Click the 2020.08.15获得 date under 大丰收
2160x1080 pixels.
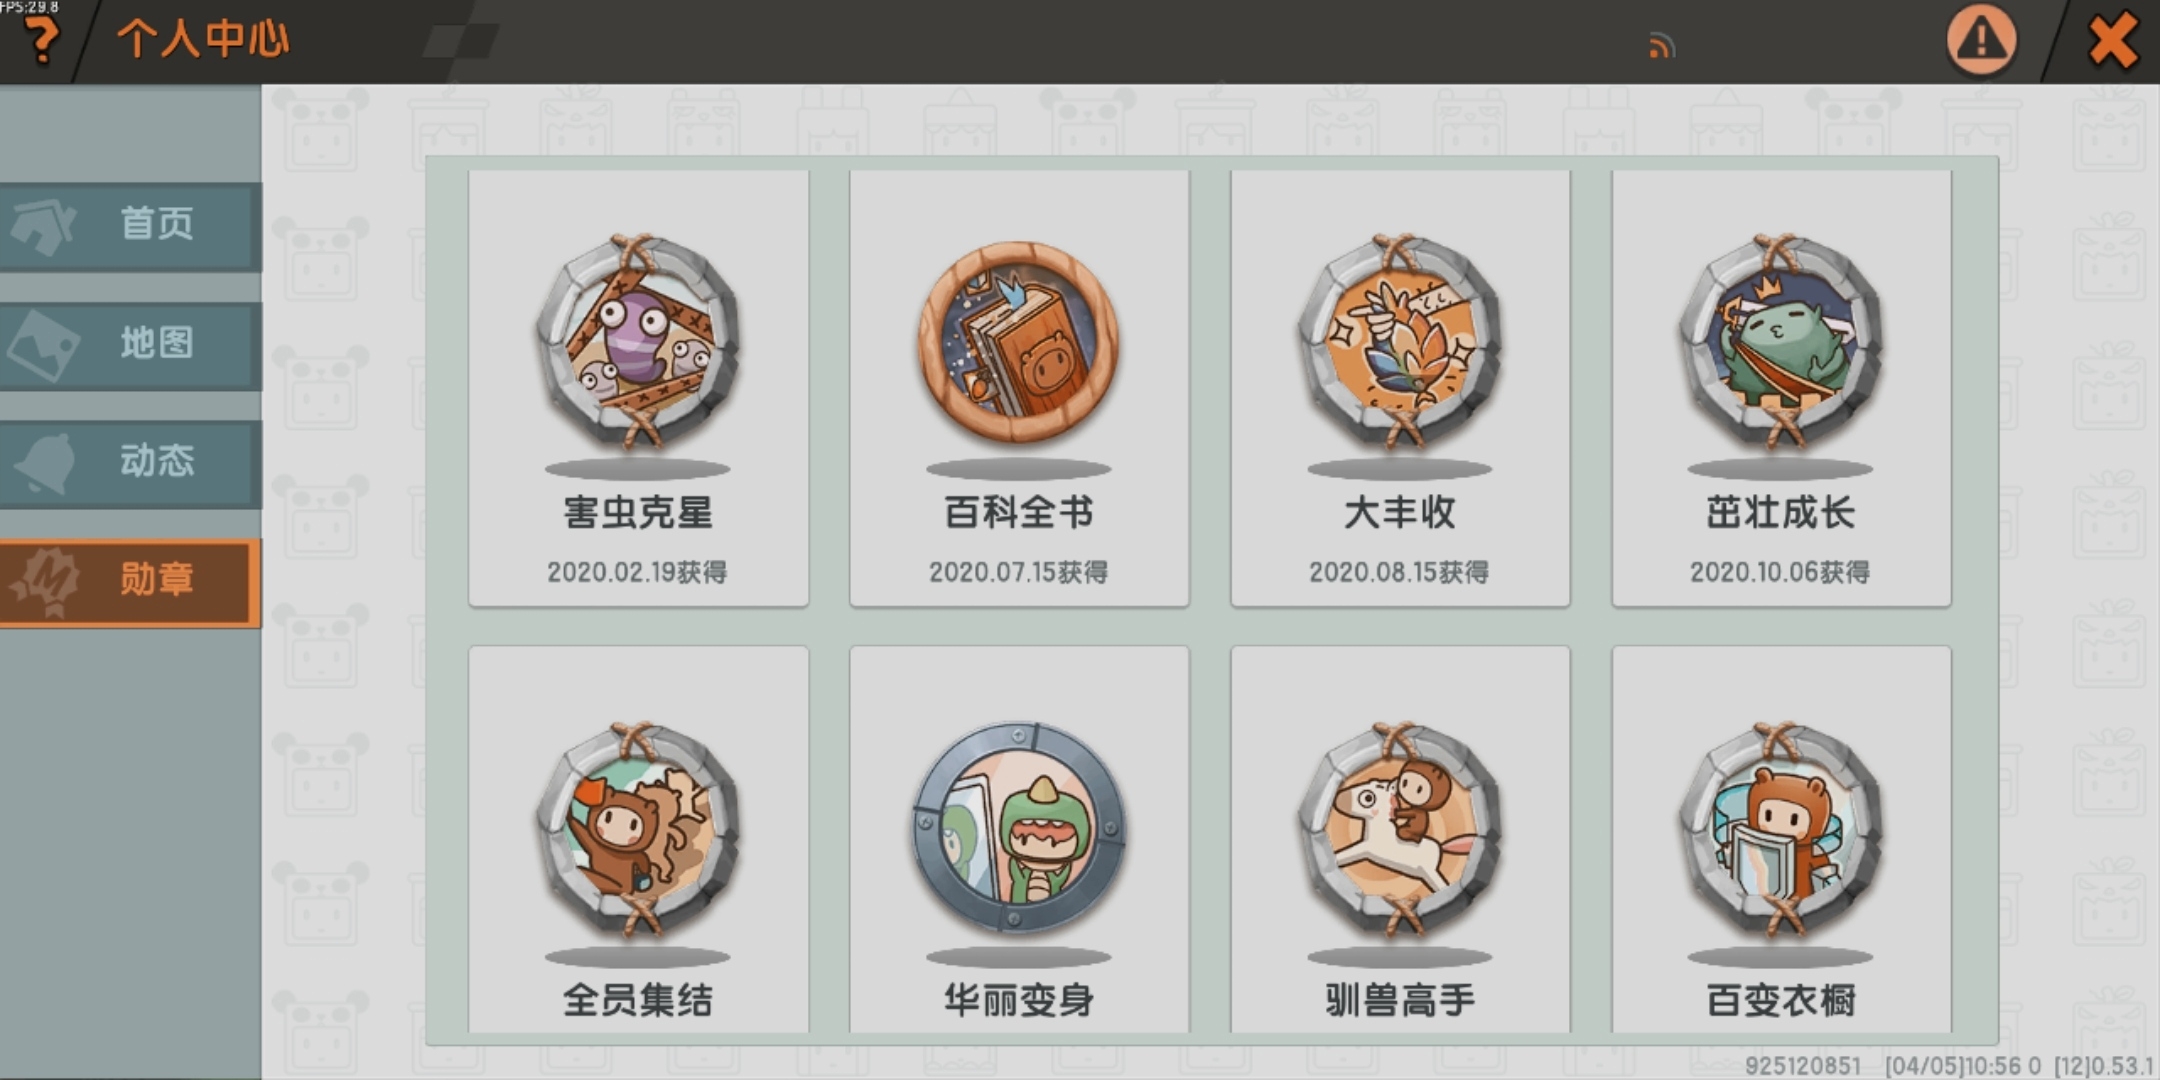[1399, 572]
